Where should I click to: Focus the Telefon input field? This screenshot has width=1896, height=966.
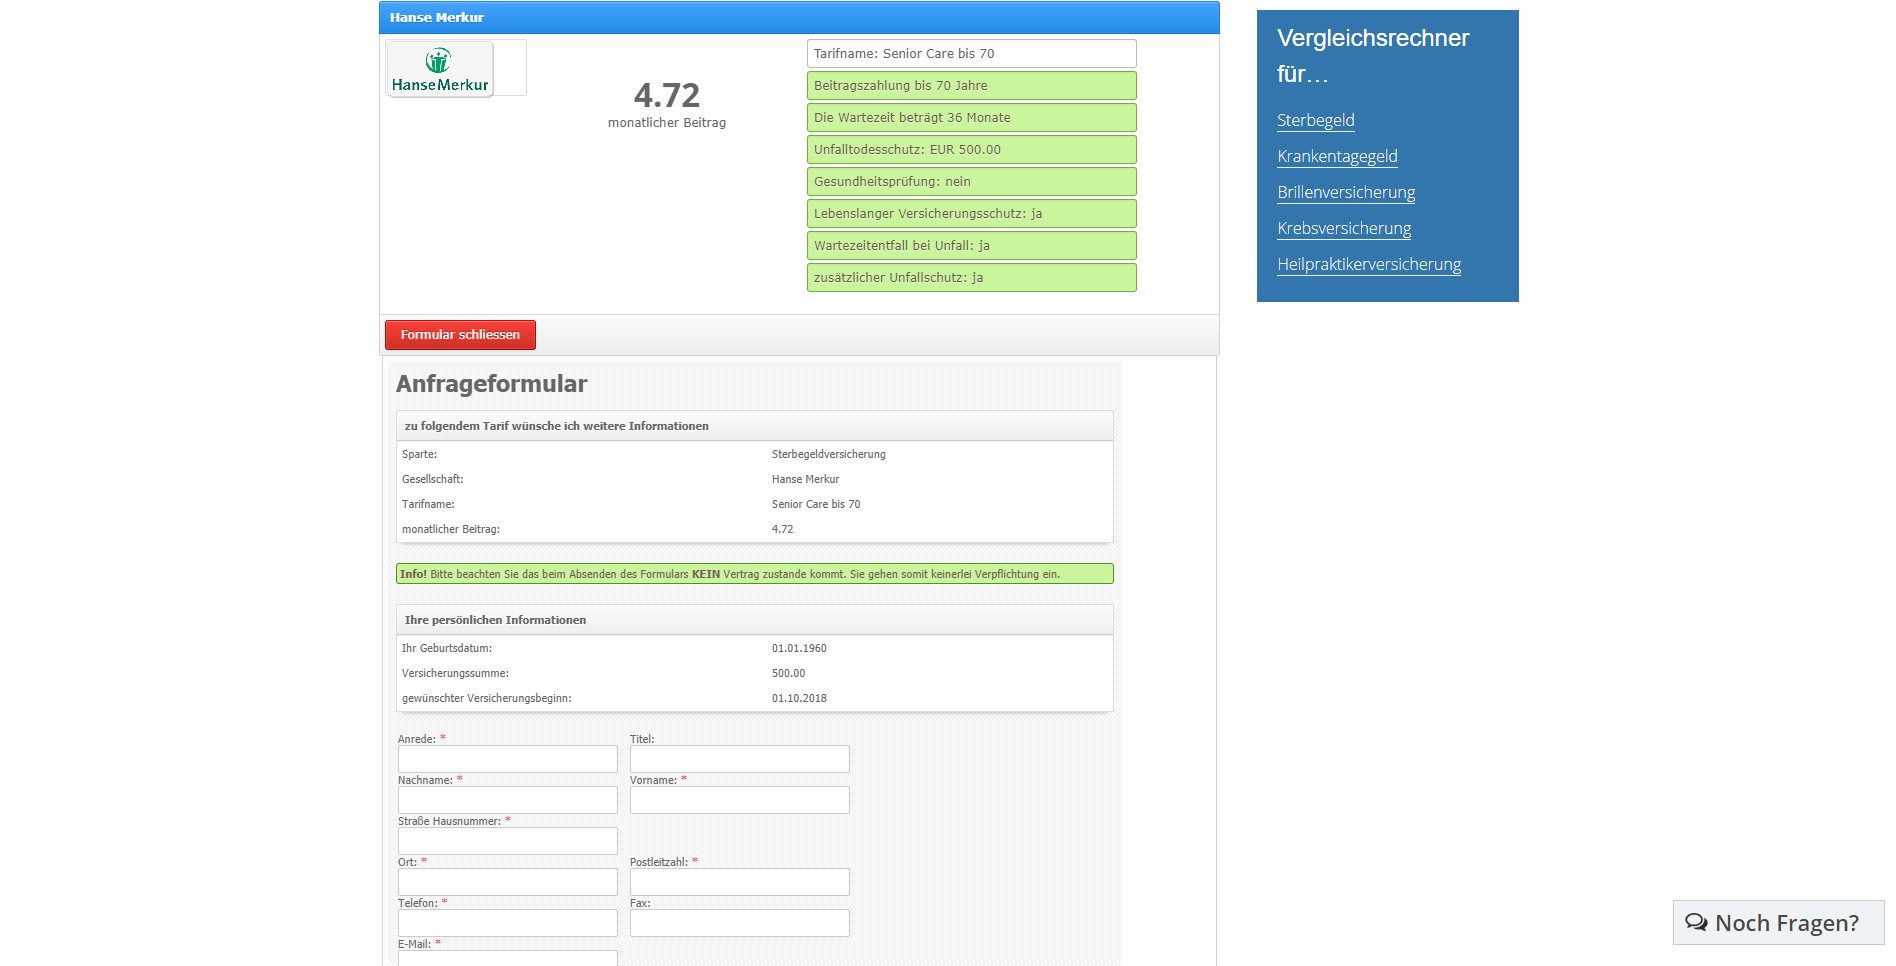508,923
